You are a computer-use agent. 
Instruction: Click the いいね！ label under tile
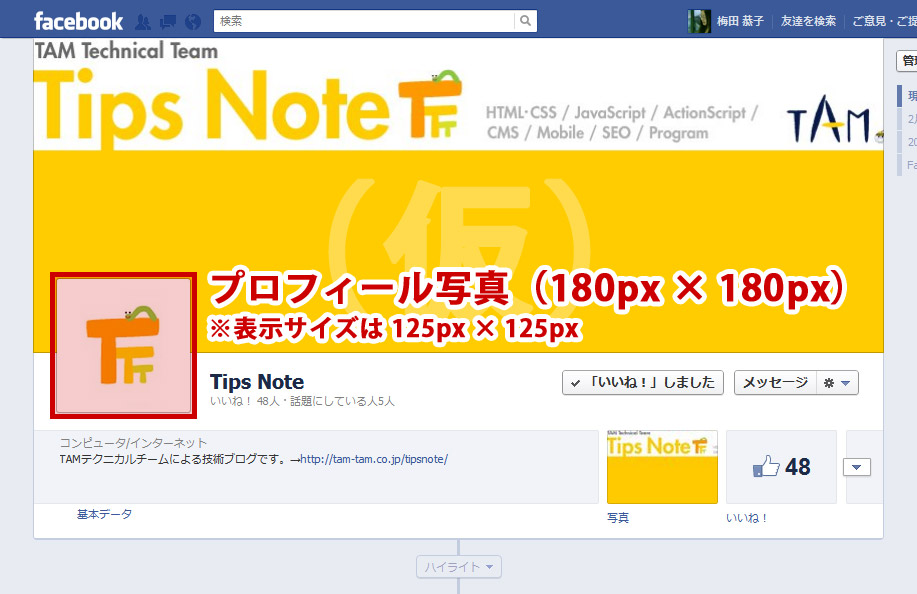click(747, 518)
